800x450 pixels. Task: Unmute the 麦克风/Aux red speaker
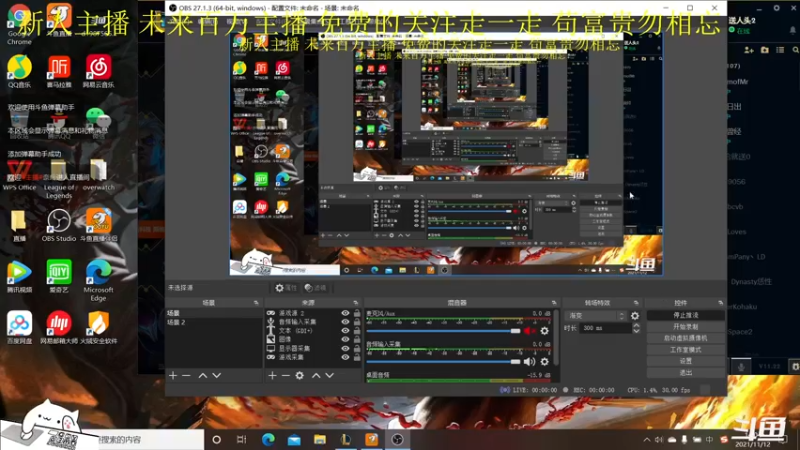[x=529, y=331]
